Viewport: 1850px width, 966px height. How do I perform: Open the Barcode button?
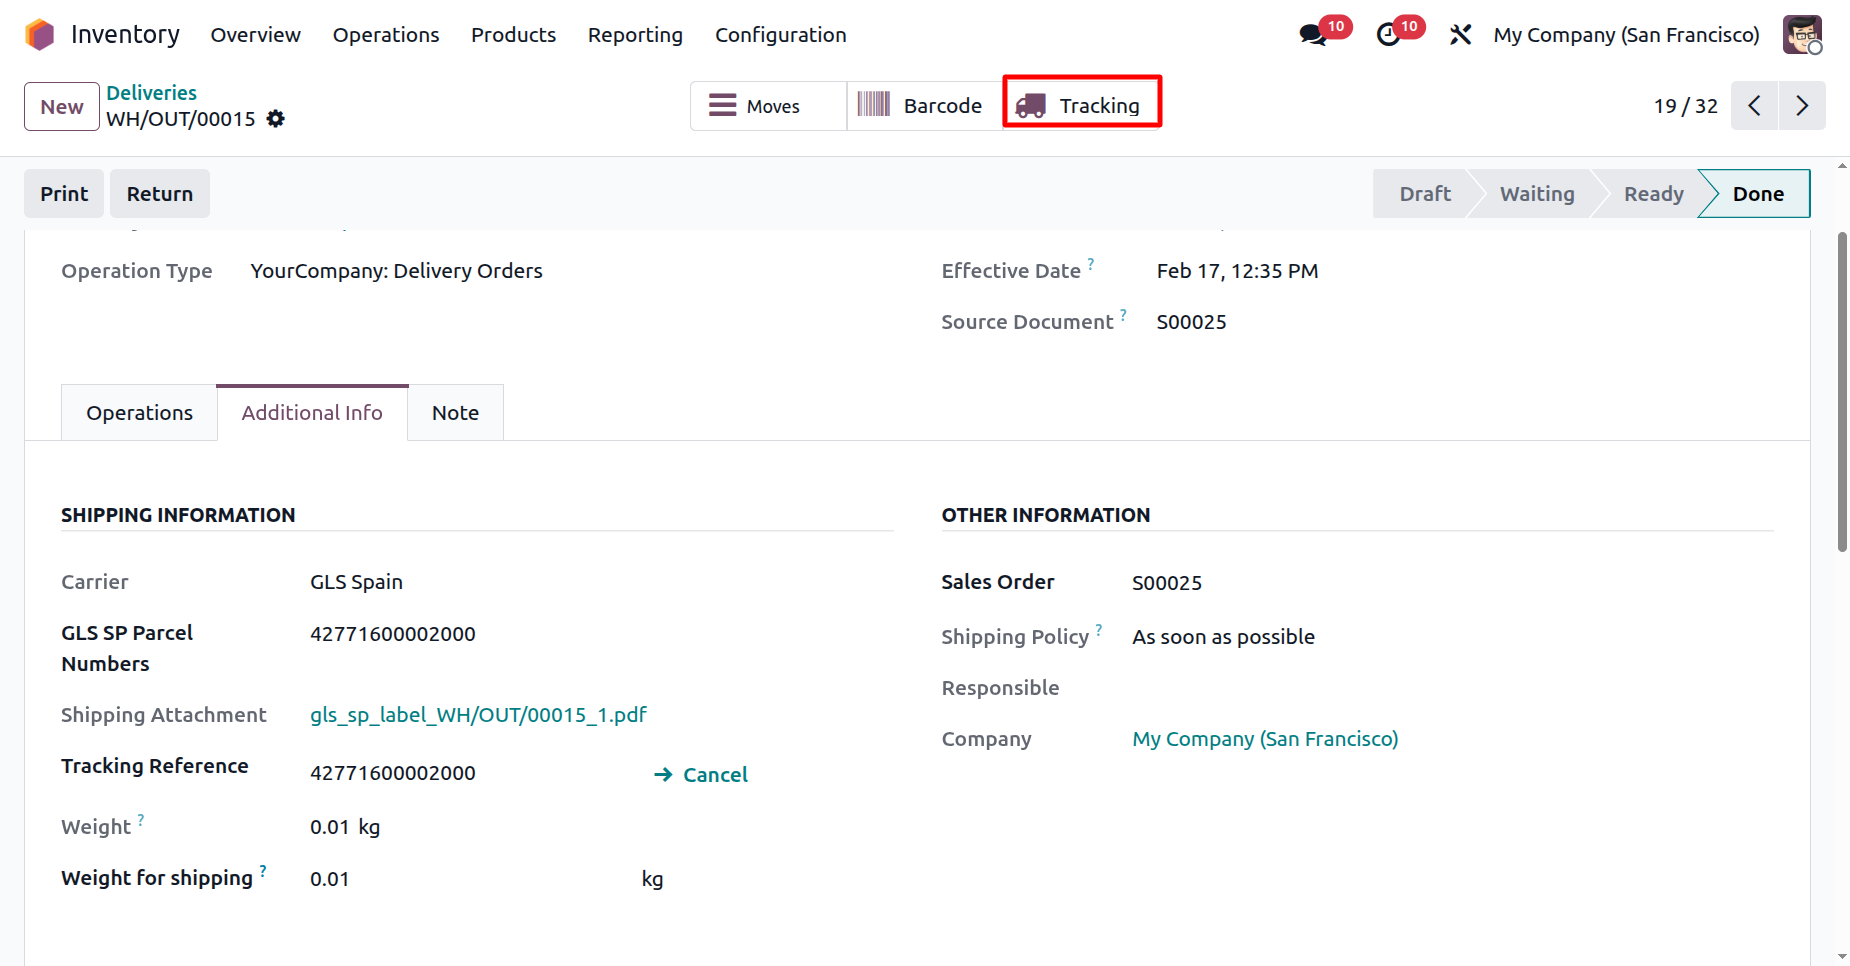click(923, 106)
